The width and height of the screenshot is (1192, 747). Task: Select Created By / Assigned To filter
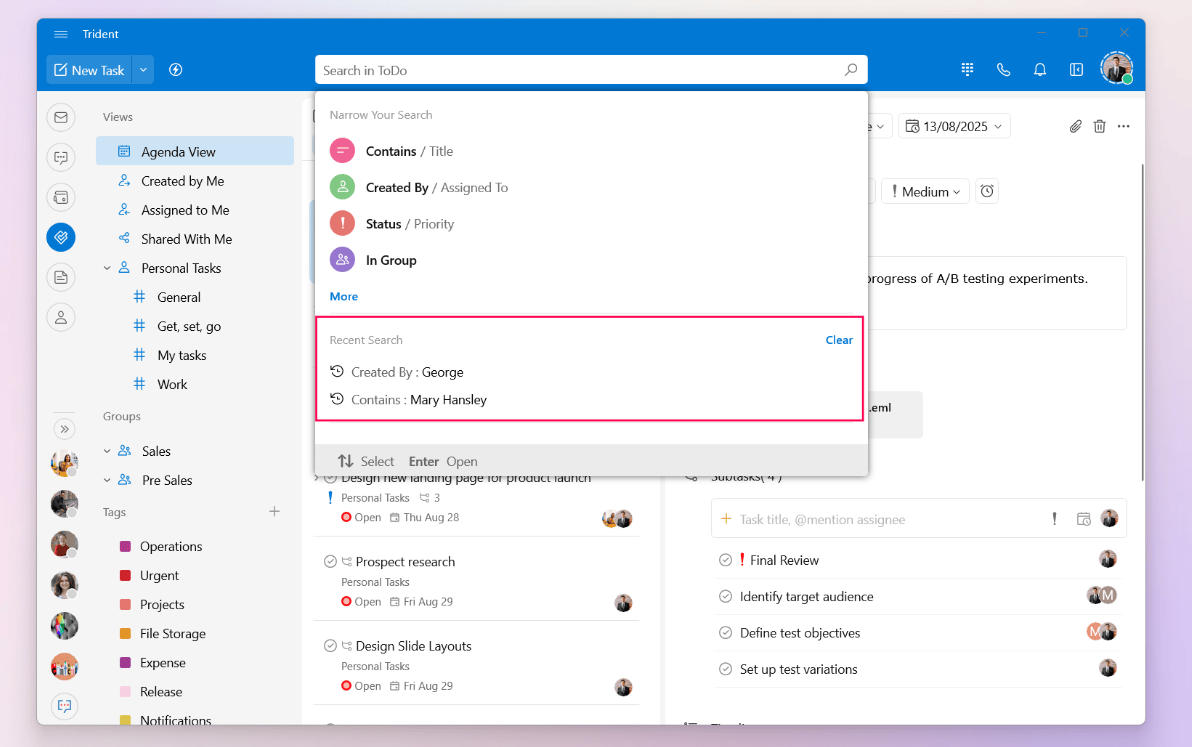(591, 188)
